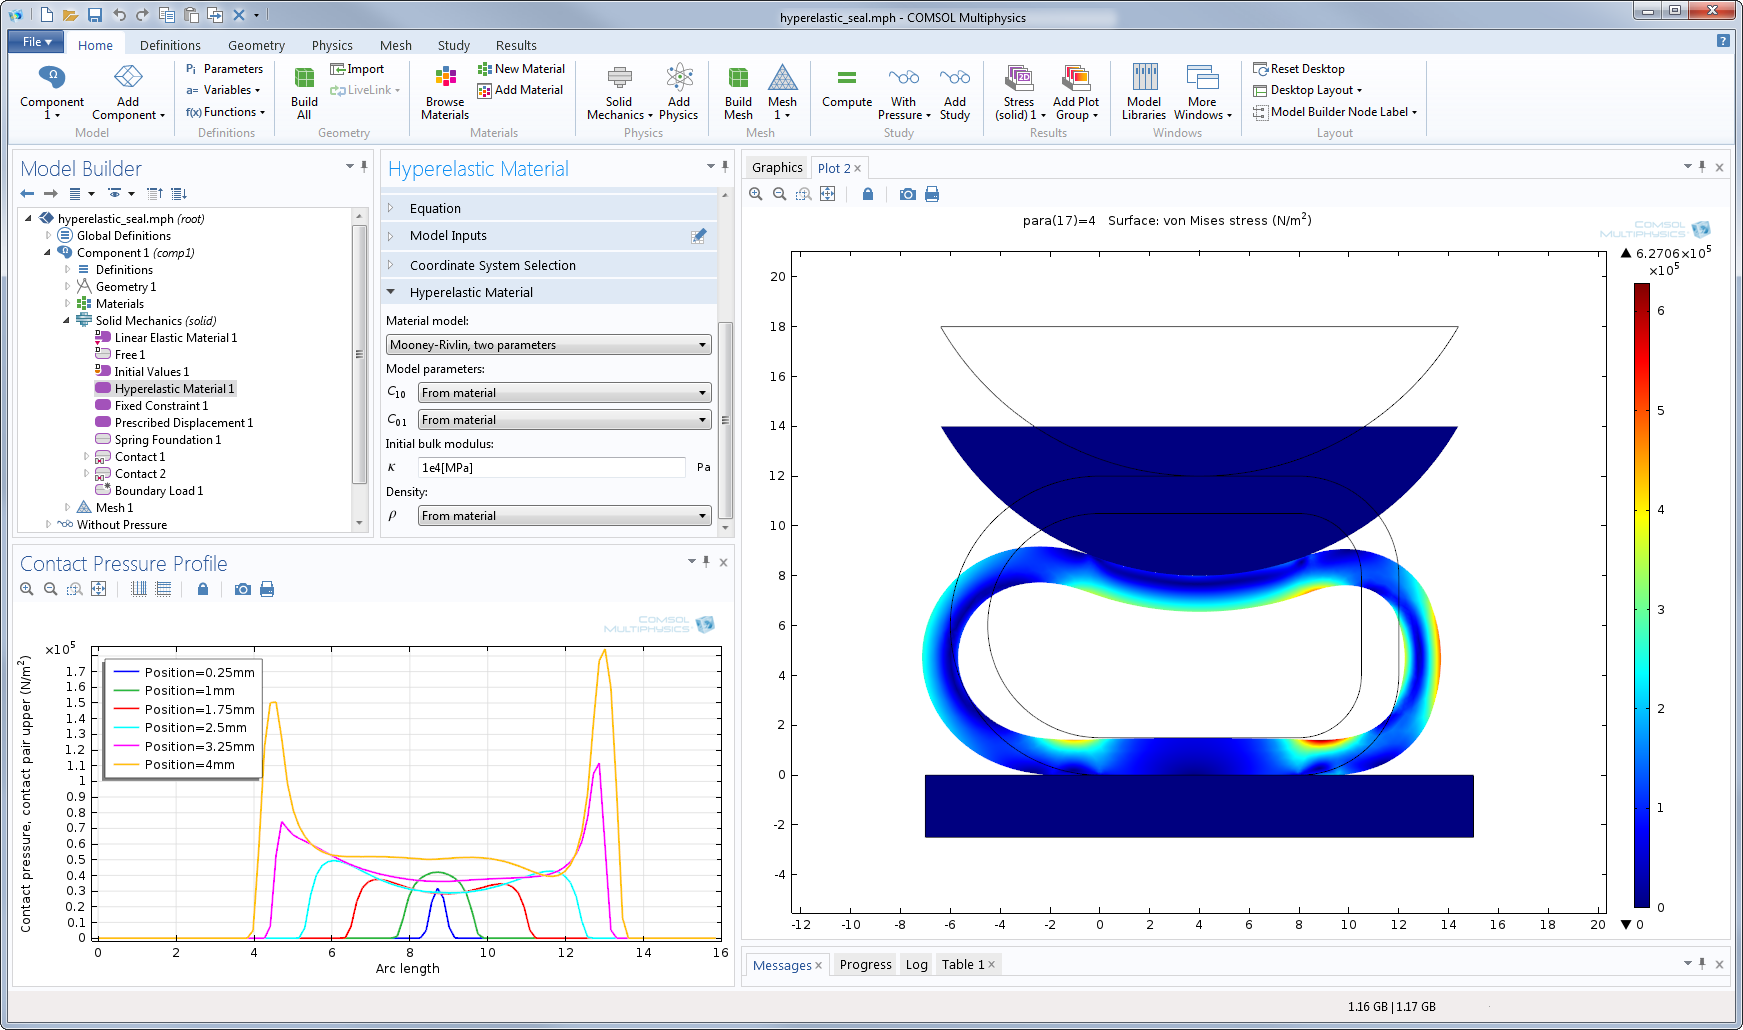Toggle x-axis log scale in Contact Pressure Profile
Viewport: 1743px width, 1030px height.
pyautogui.click(x=139, y=589)
